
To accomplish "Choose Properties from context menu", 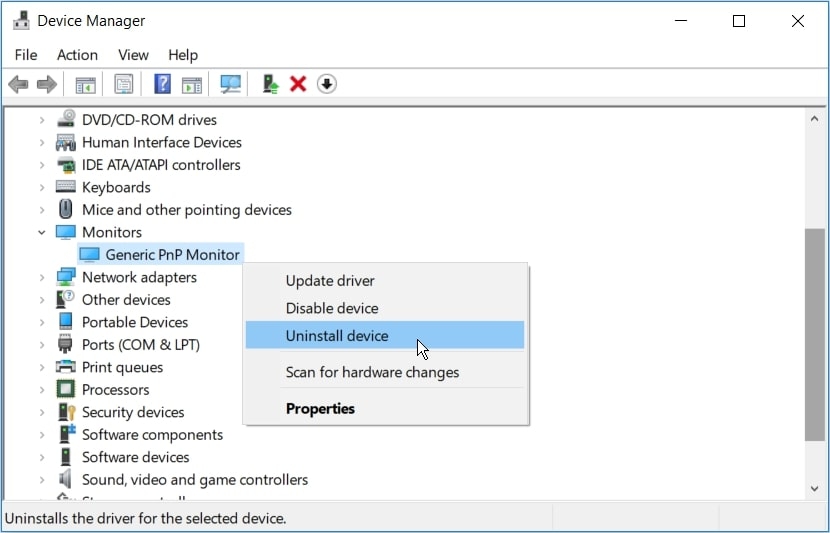I will click(x=385, y=409).
